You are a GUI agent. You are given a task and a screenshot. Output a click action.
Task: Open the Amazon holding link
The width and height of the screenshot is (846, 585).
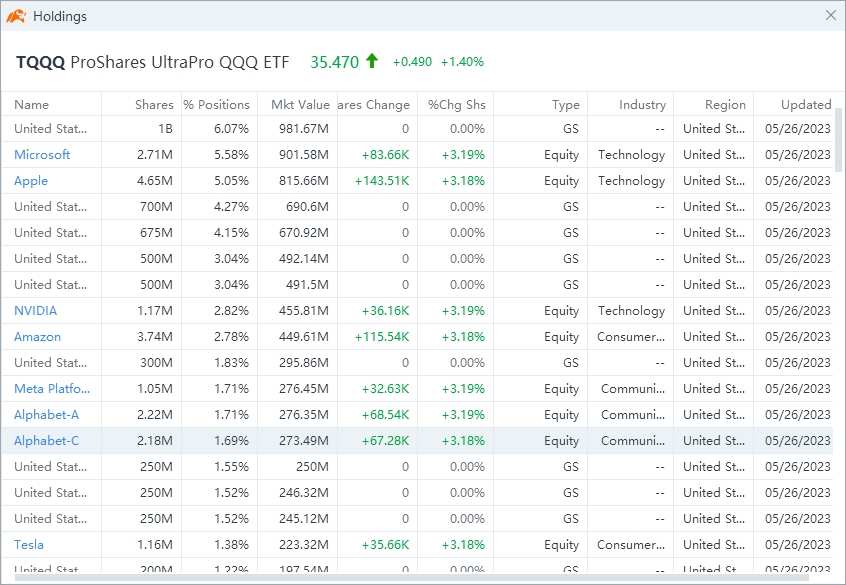pos(37,337)
